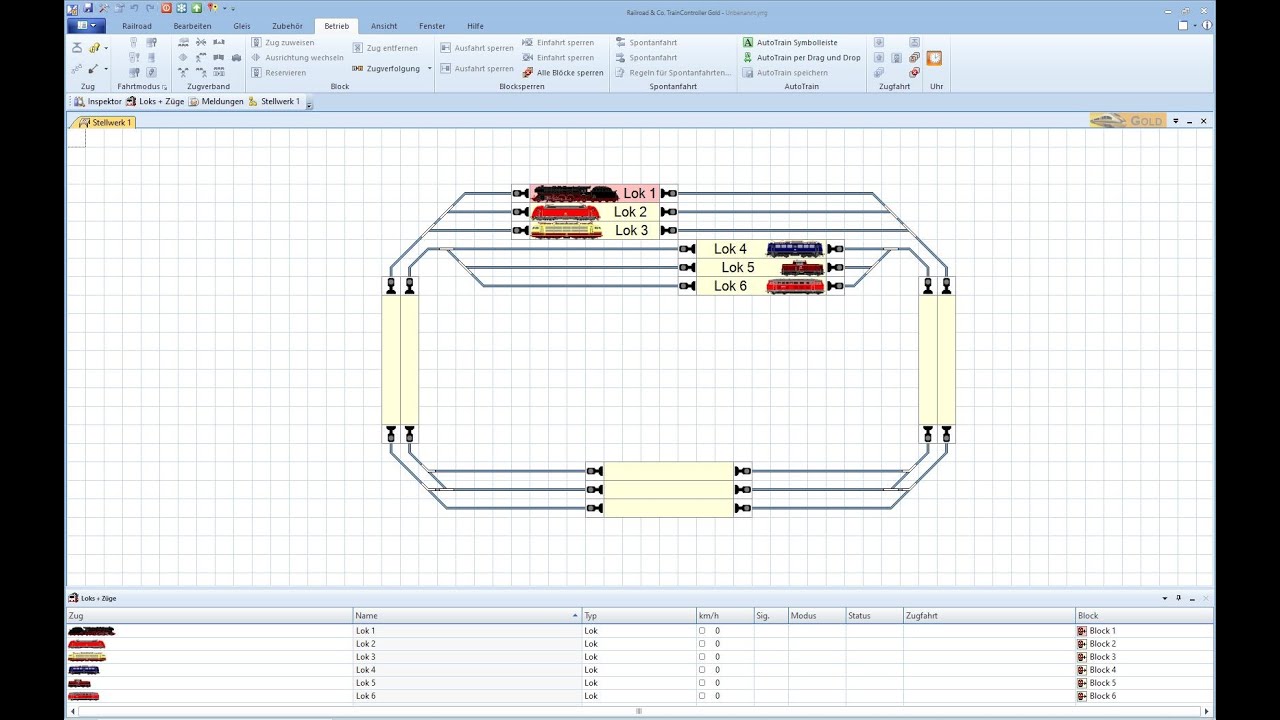Screen dimensions: 1280x720
Task: Click the Block 4 icon in table
Action: (x=1082, y=670)
